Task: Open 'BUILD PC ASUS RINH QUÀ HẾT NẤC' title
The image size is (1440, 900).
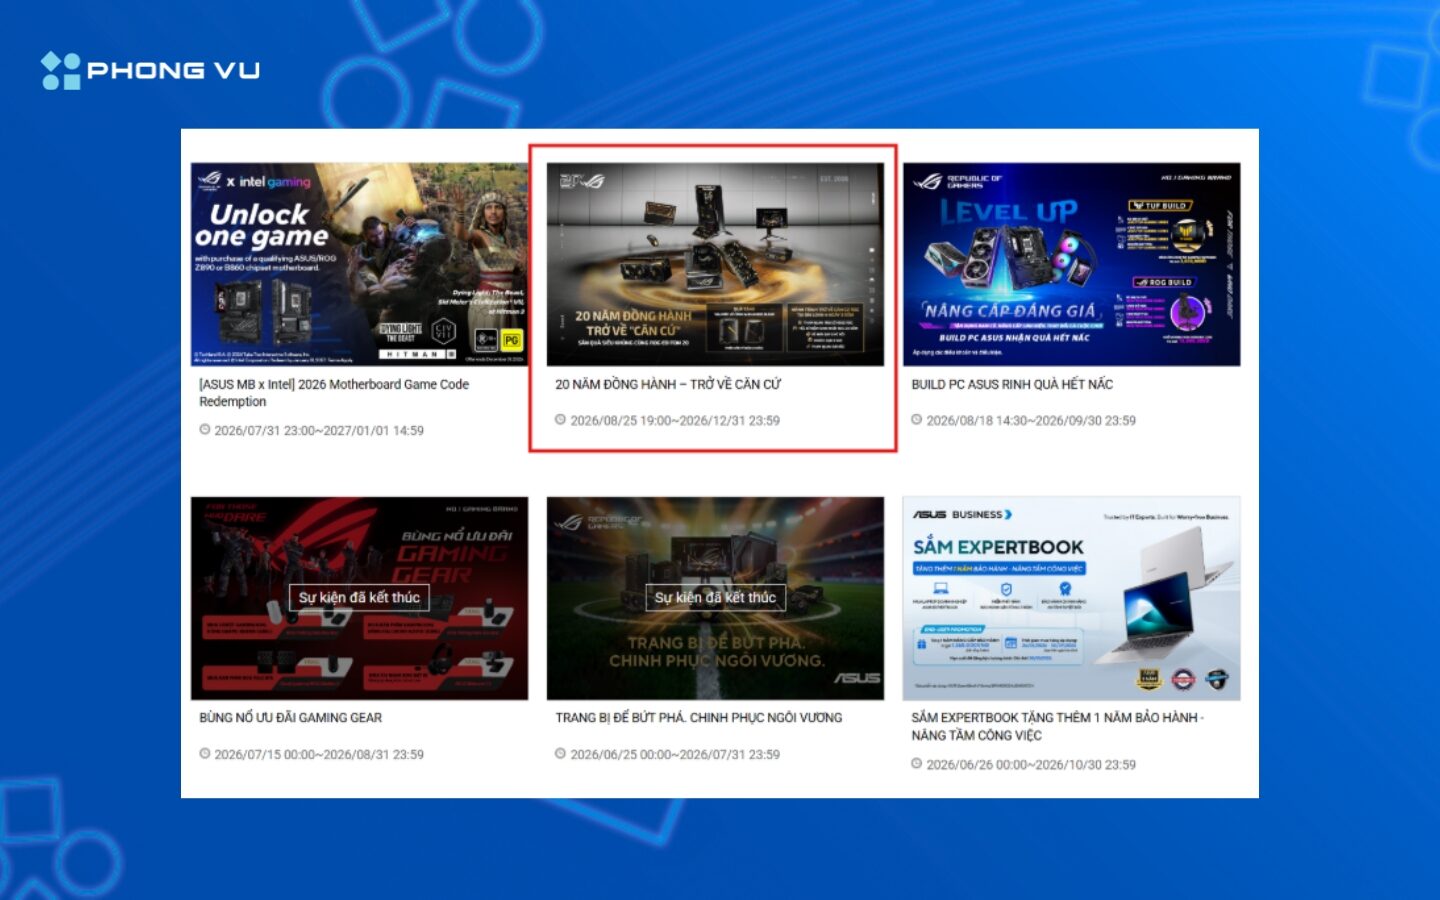Action: click(1012, 384)
